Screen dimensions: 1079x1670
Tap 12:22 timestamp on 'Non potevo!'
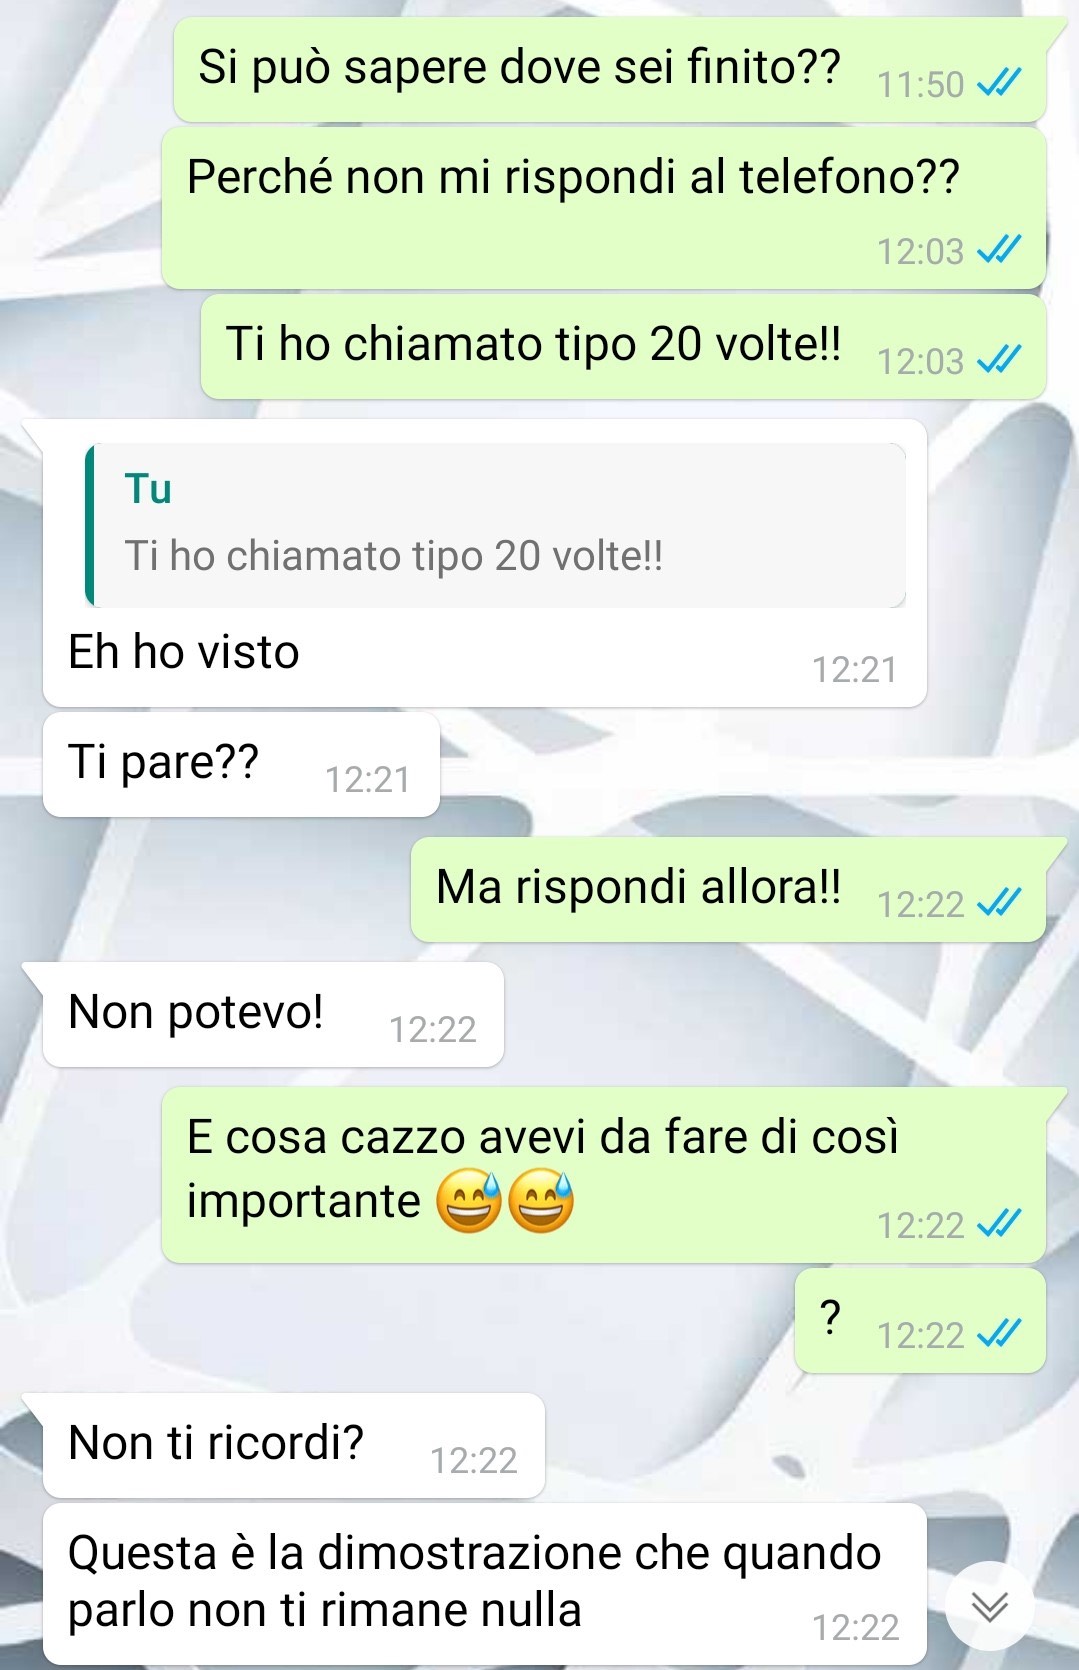click(x=432, y=1029)
